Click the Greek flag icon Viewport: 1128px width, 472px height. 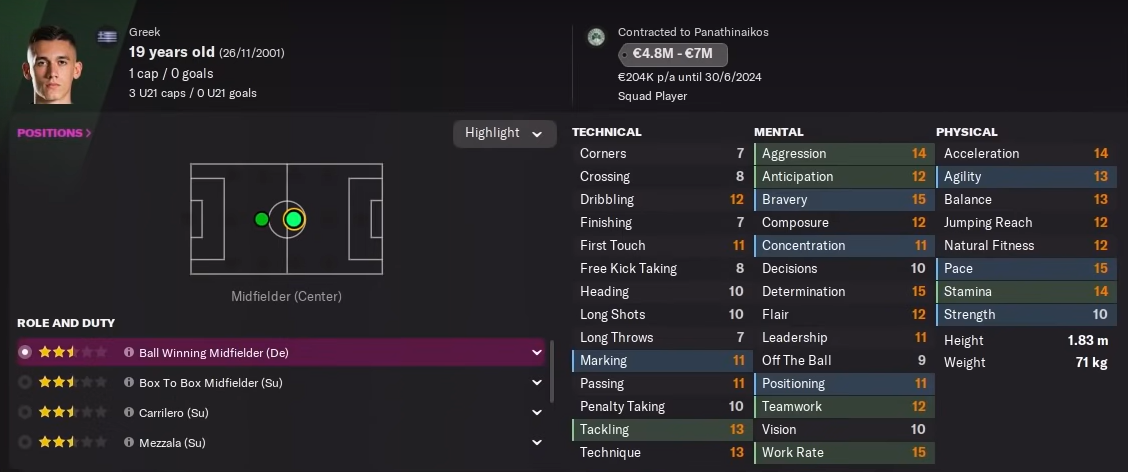coord(106,37)
